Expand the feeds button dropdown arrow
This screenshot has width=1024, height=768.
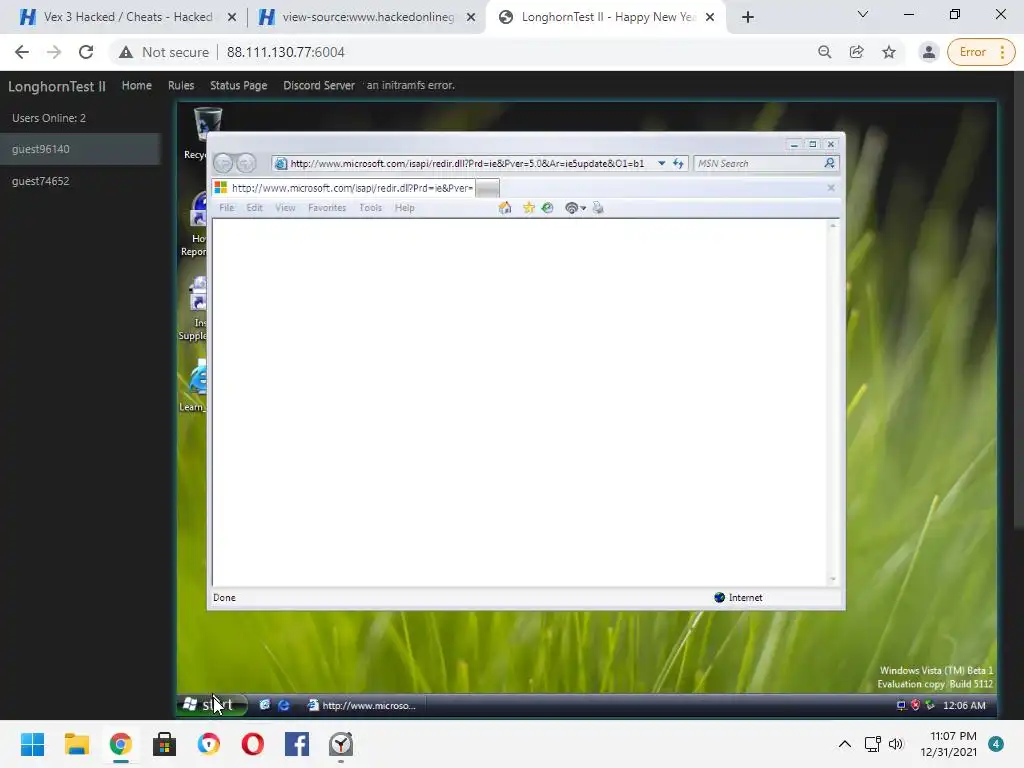pos(583,208)
